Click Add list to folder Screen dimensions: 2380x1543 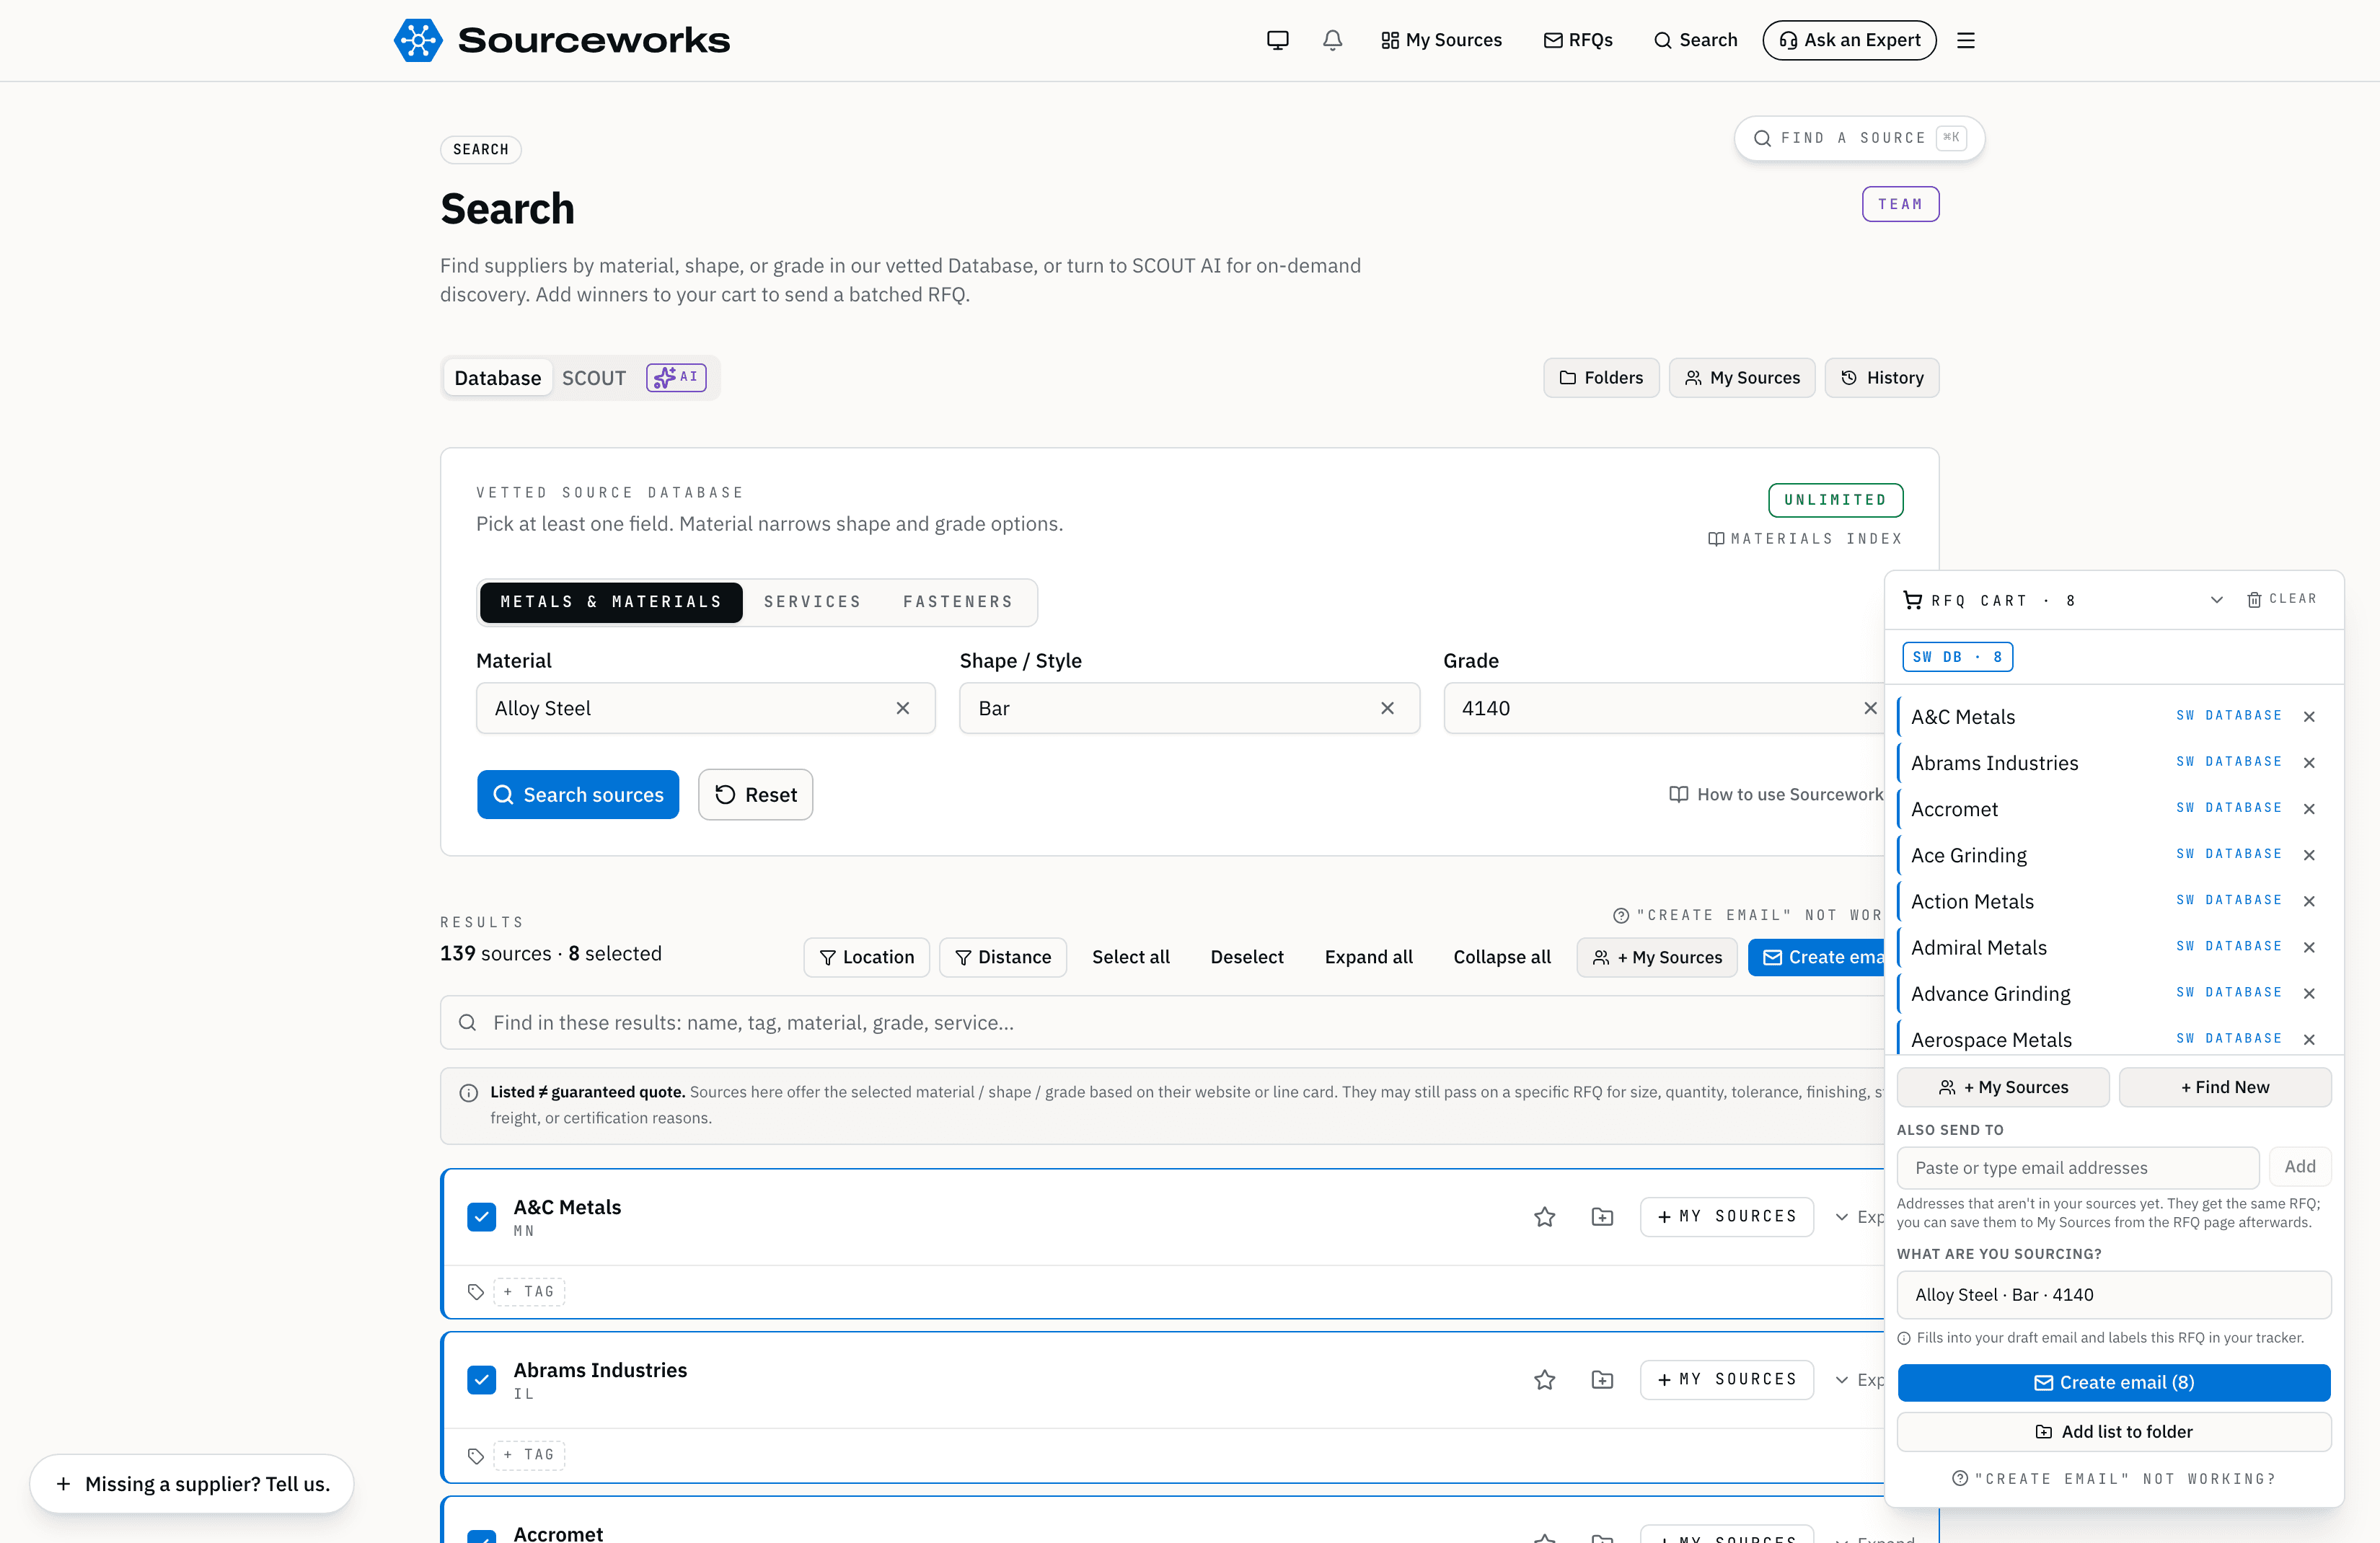pos(2113,1432)
